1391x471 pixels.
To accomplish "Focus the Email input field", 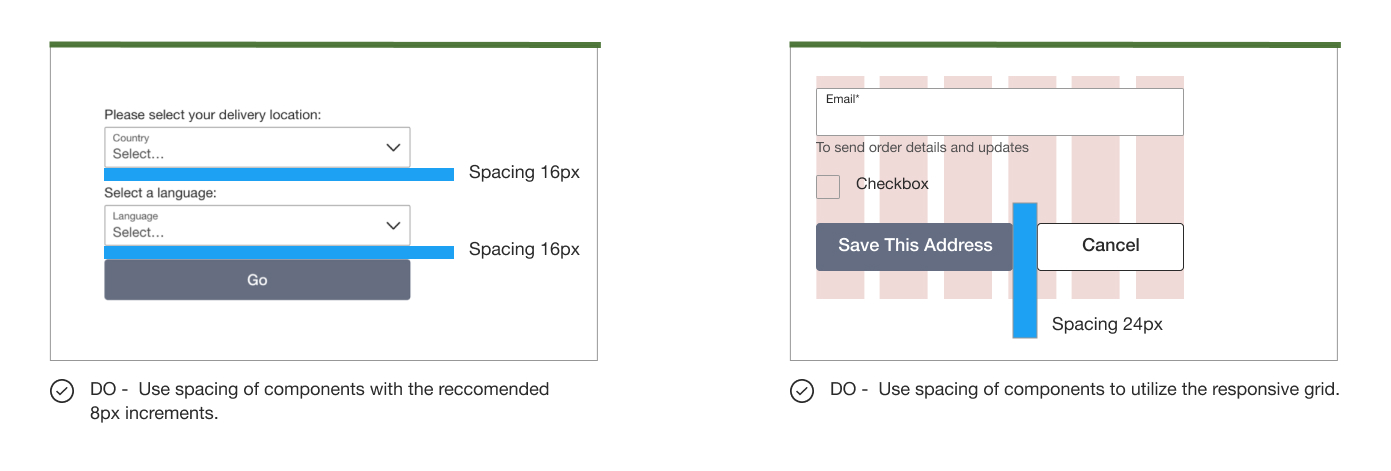I will 999,116.
